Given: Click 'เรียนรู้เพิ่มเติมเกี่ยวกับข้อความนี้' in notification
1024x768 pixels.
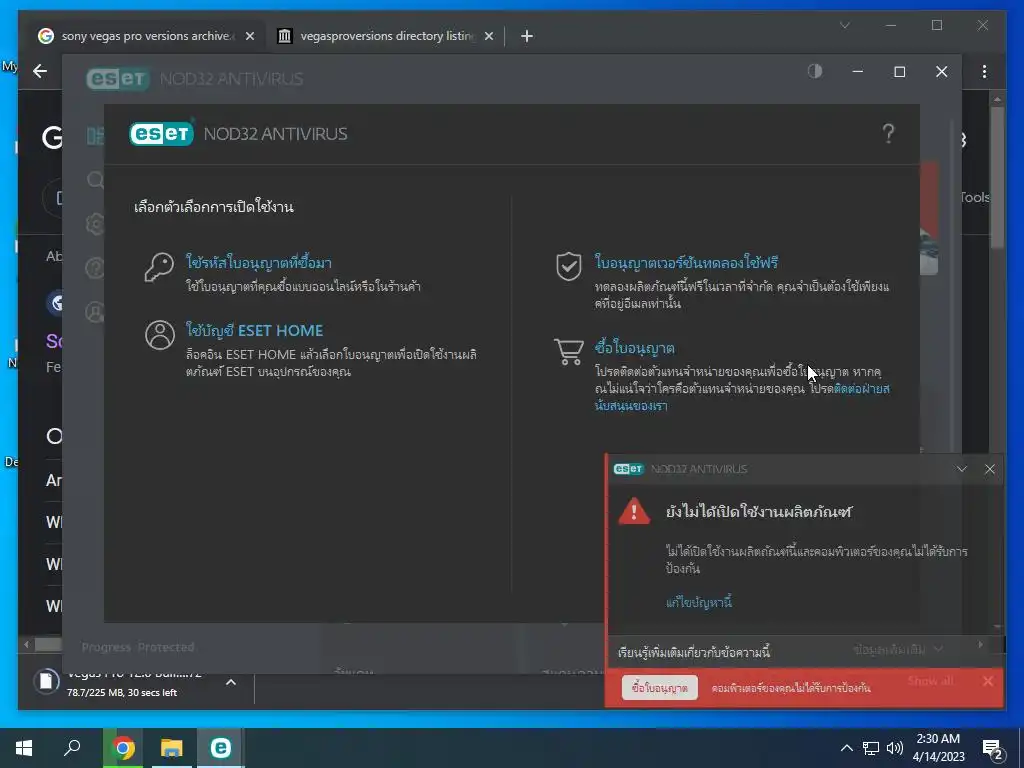Looking at the screenshot, I should click(x=694, y=652).
